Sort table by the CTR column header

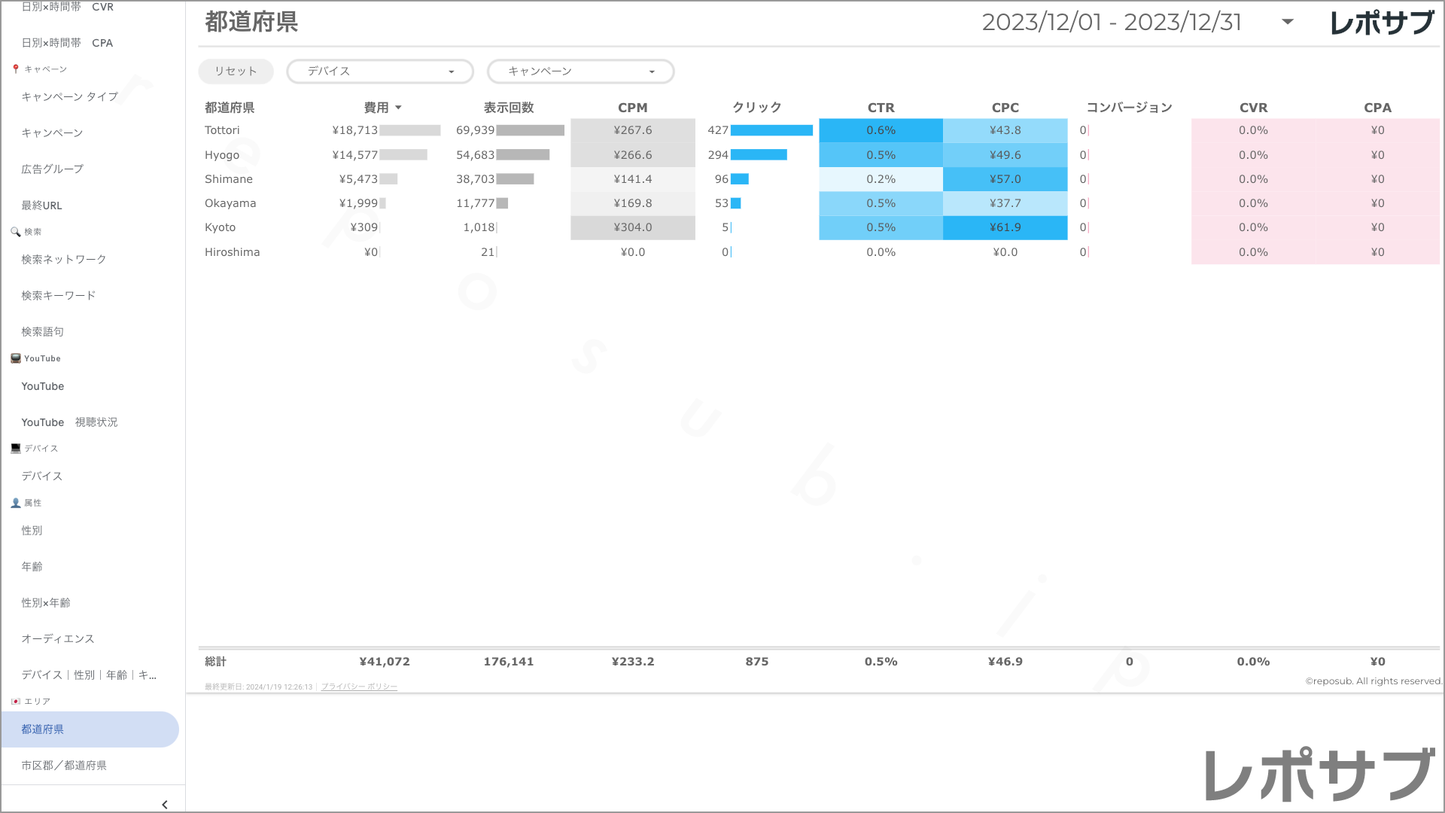coord(880,108)
